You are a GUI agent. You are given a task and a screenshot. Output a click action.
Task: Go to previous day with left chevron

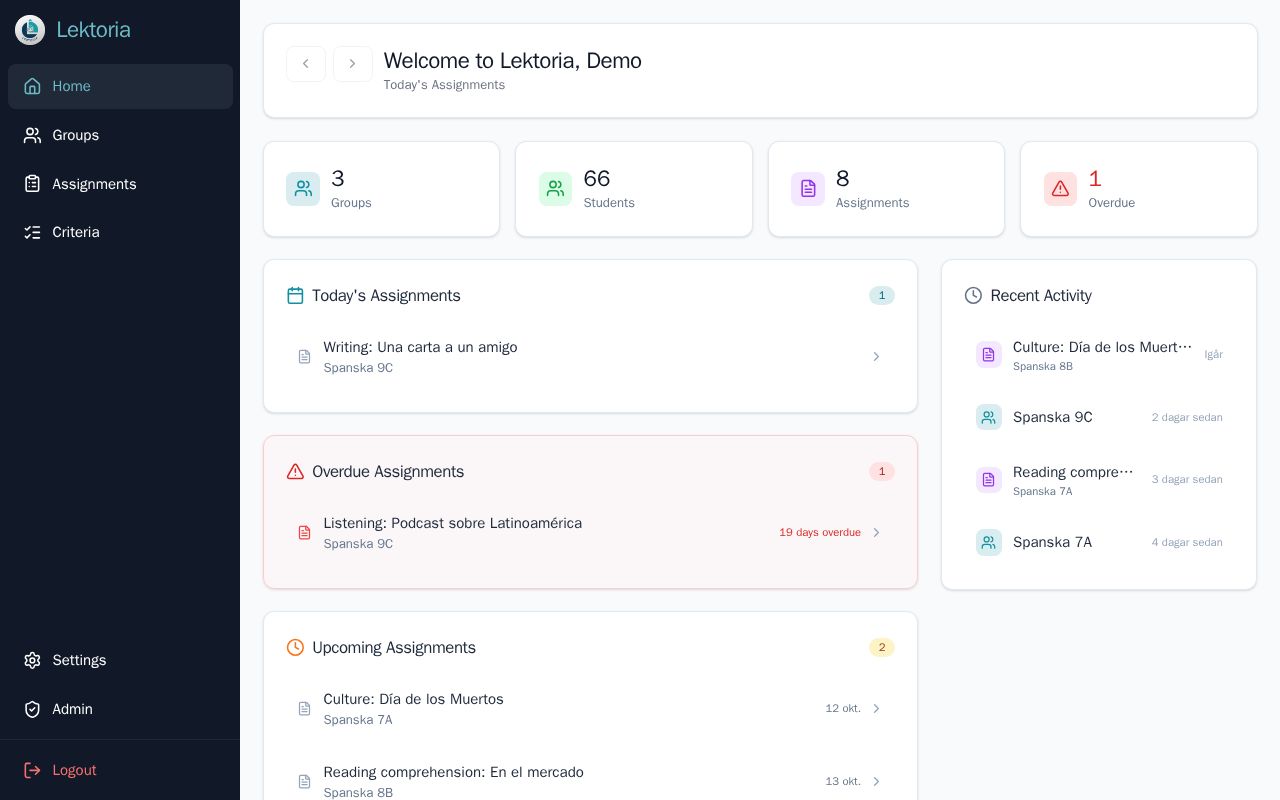point(306,64)
